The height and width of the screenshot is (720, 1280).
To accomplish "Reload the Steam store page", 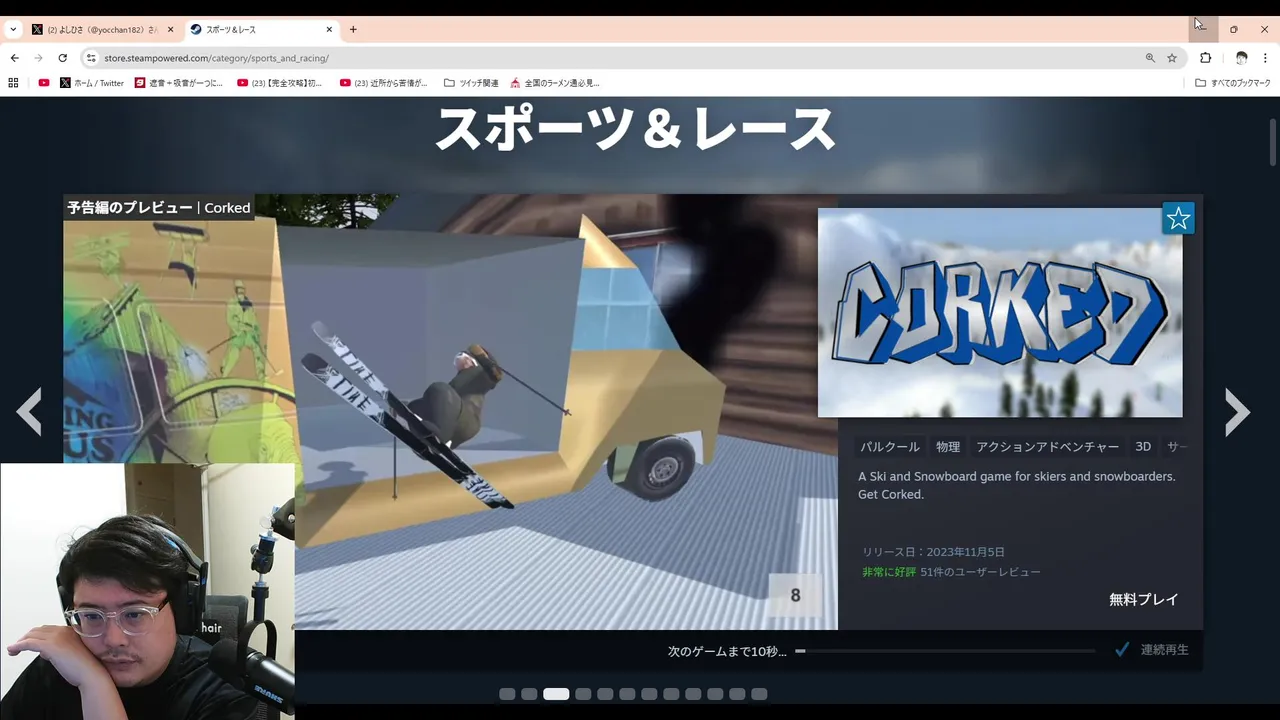I will (x=62, y=58).
